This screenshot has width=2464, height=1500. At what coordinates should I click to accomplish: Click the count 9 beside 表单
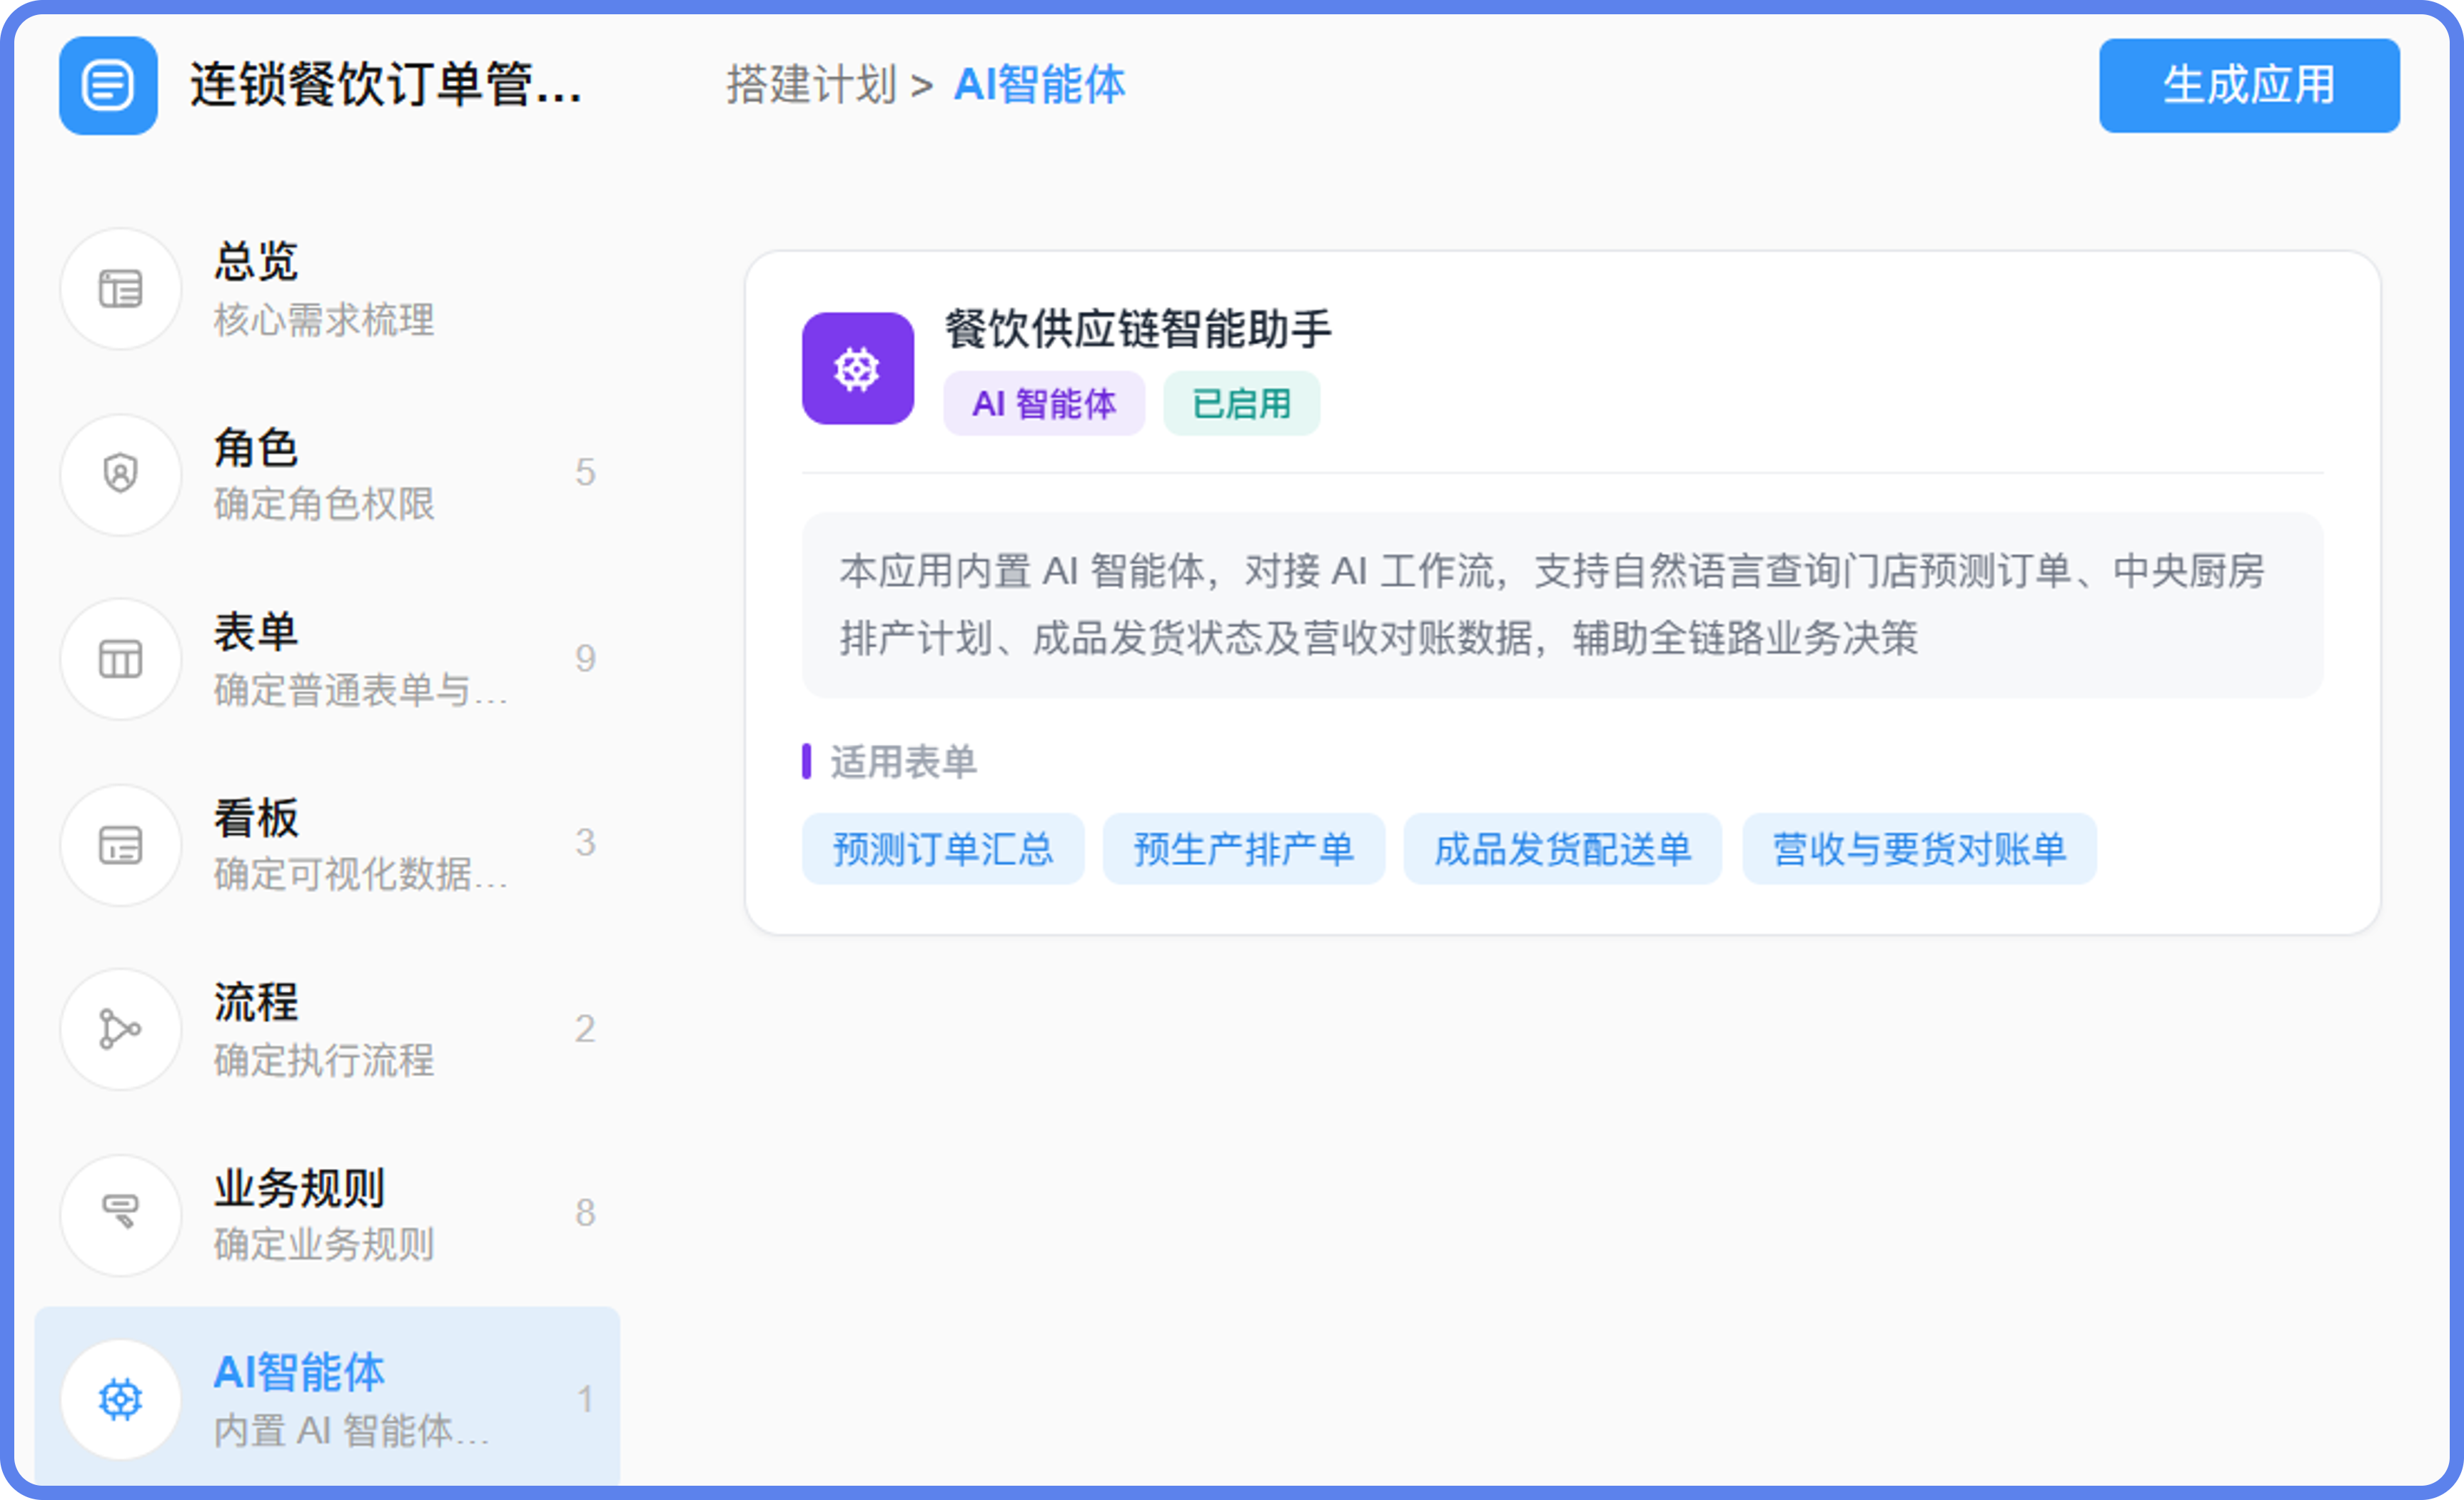pos(585,659)
